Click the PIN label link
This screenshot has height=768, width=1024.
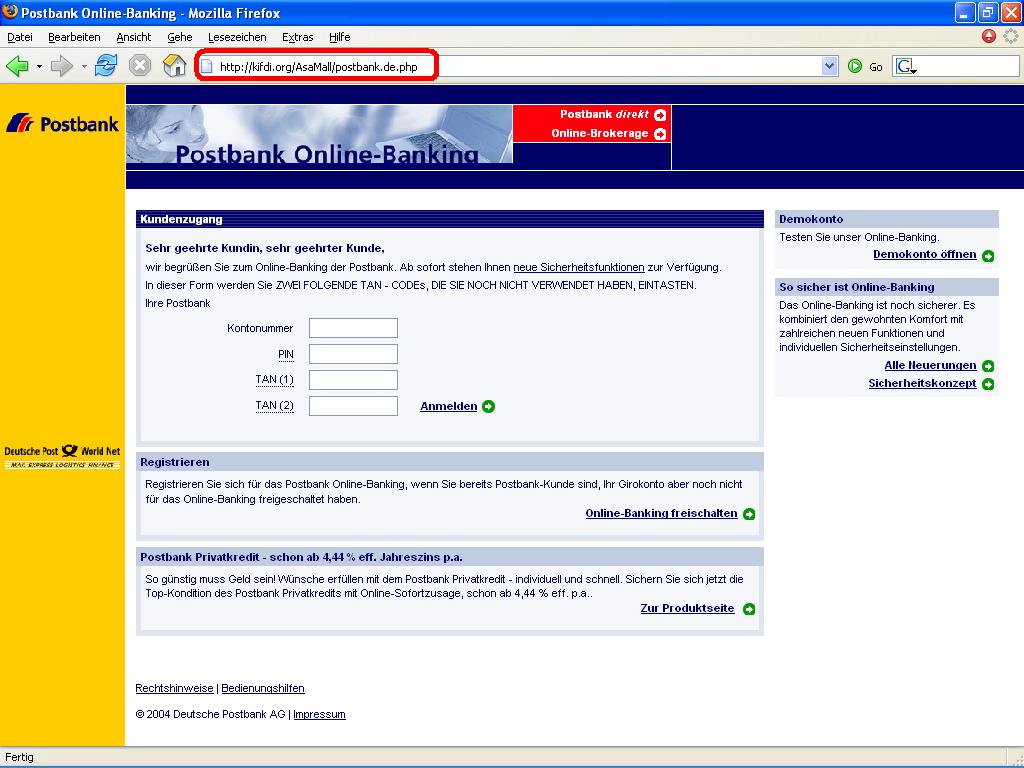click(x=286, y=354)
